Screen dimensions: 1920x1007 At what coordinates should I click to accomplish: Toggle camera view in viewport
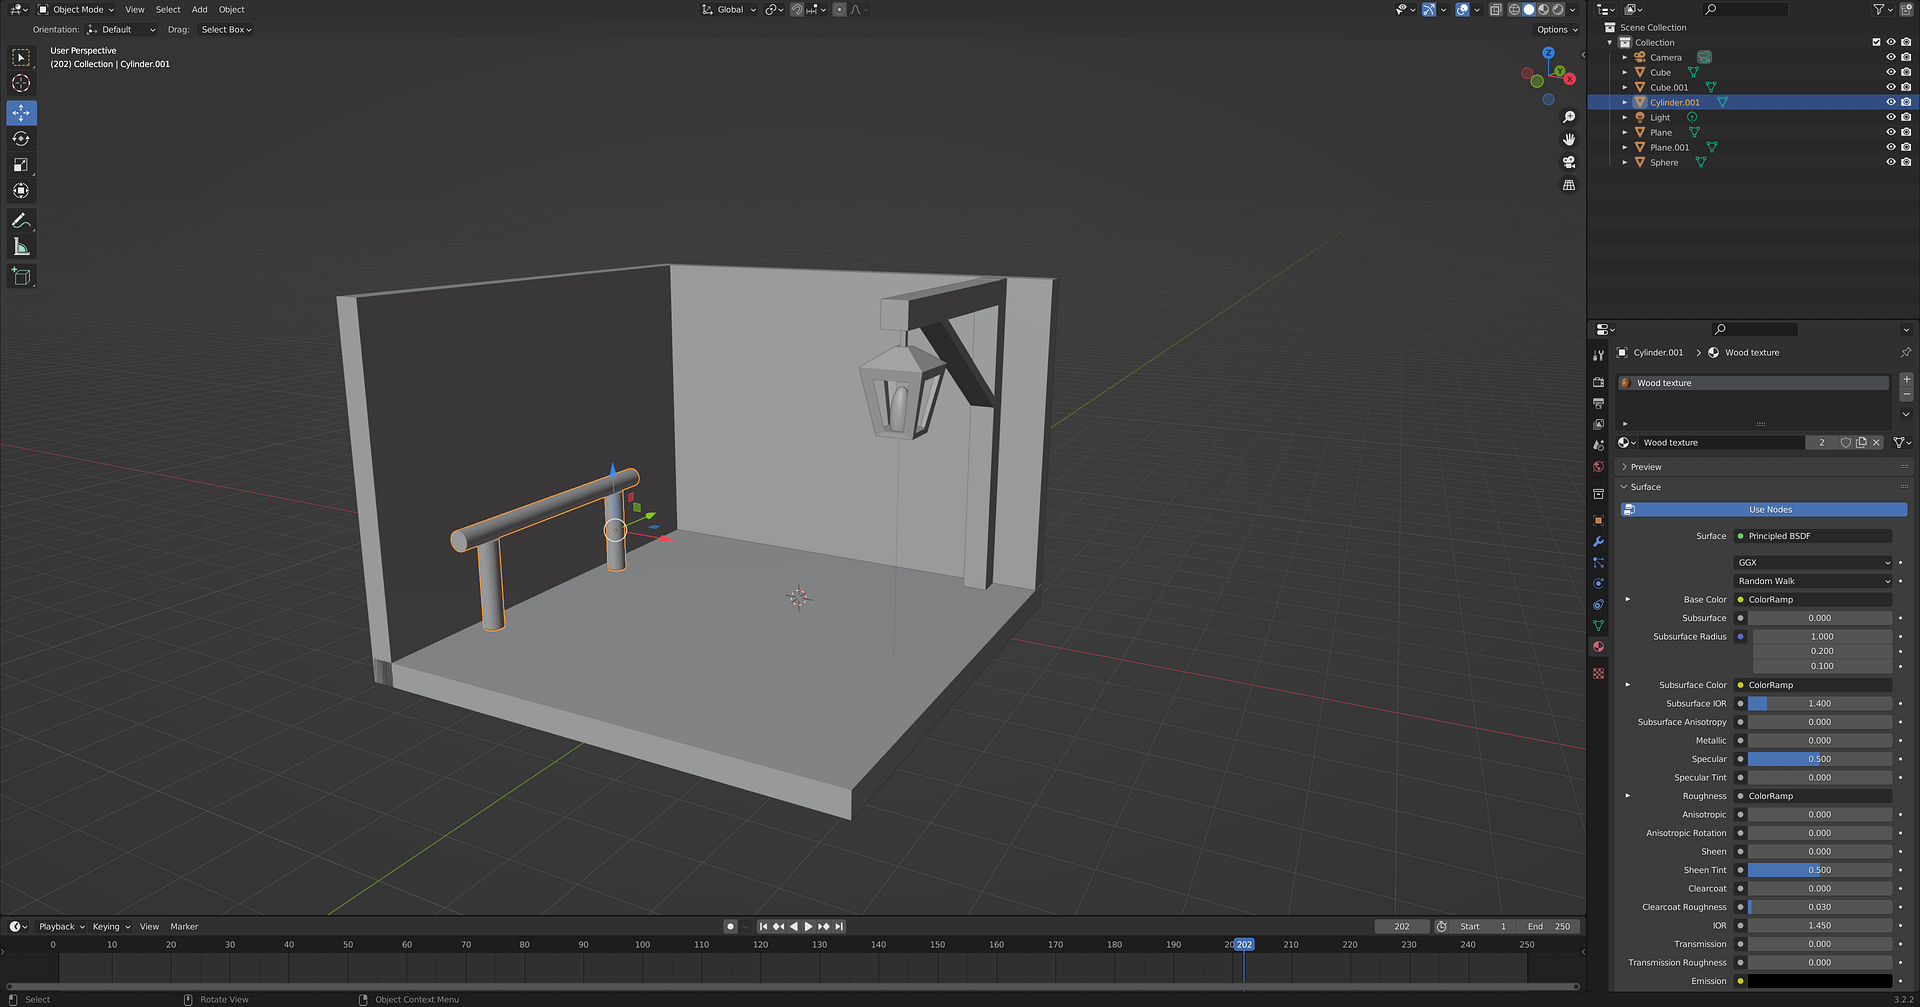point(1569,162)
